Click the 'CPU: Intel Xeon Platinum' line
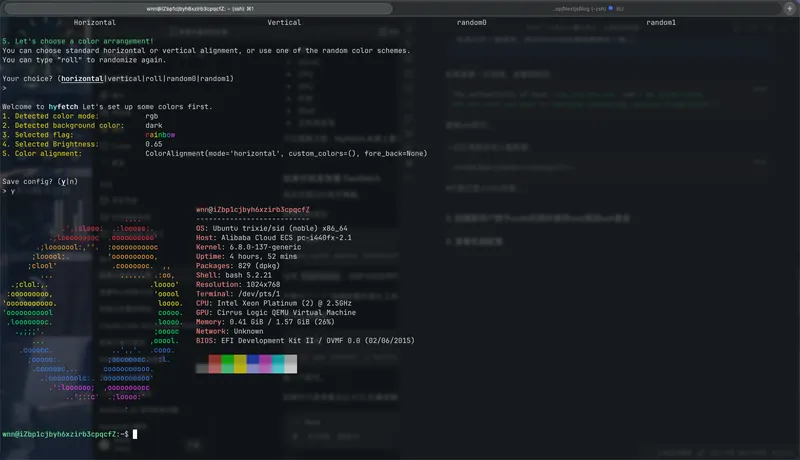 point(273,303)
